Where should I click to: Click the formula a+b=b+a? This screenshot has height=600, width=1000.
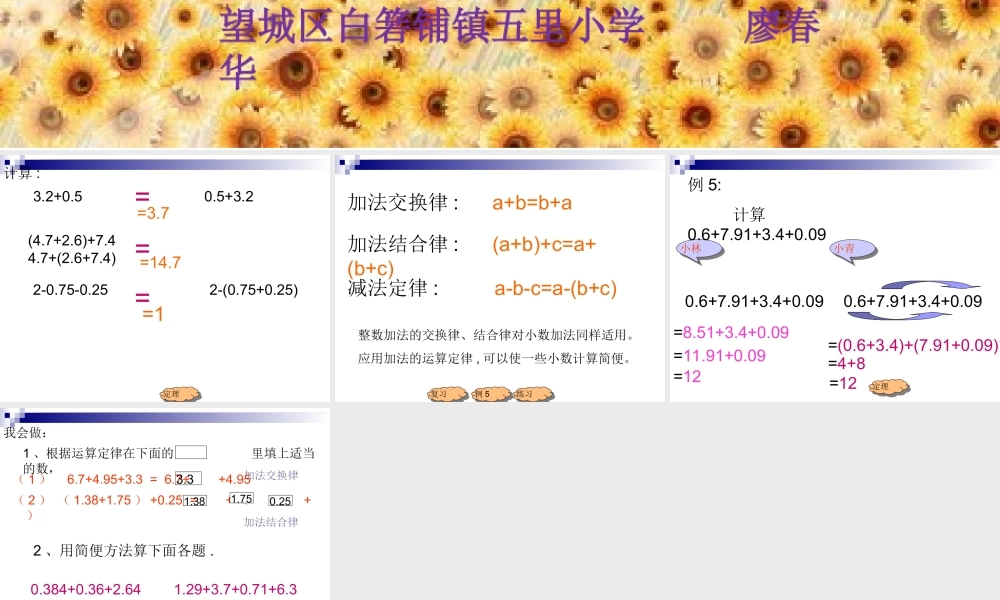532,203
